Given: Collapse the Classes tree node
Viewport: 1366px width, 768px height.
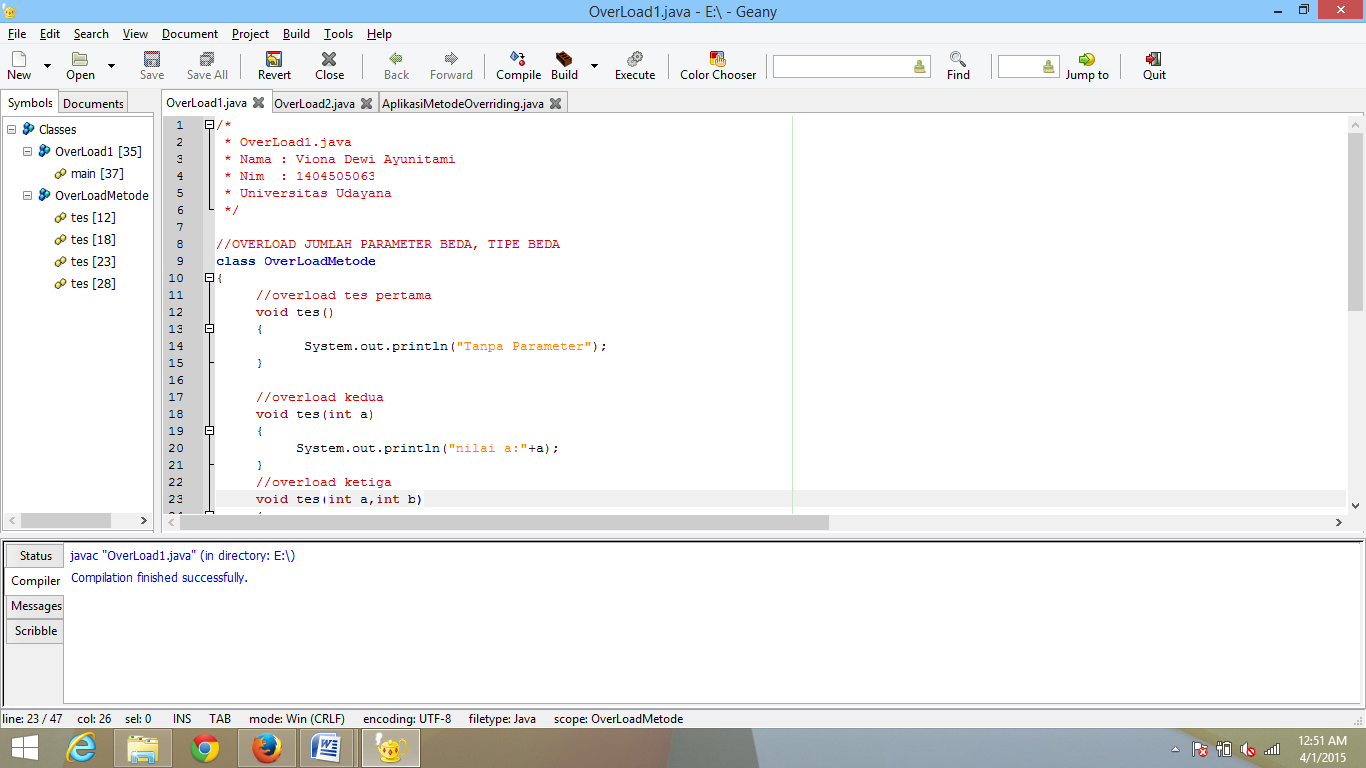Looking at the screenshot, I should [x=12, y=129].
